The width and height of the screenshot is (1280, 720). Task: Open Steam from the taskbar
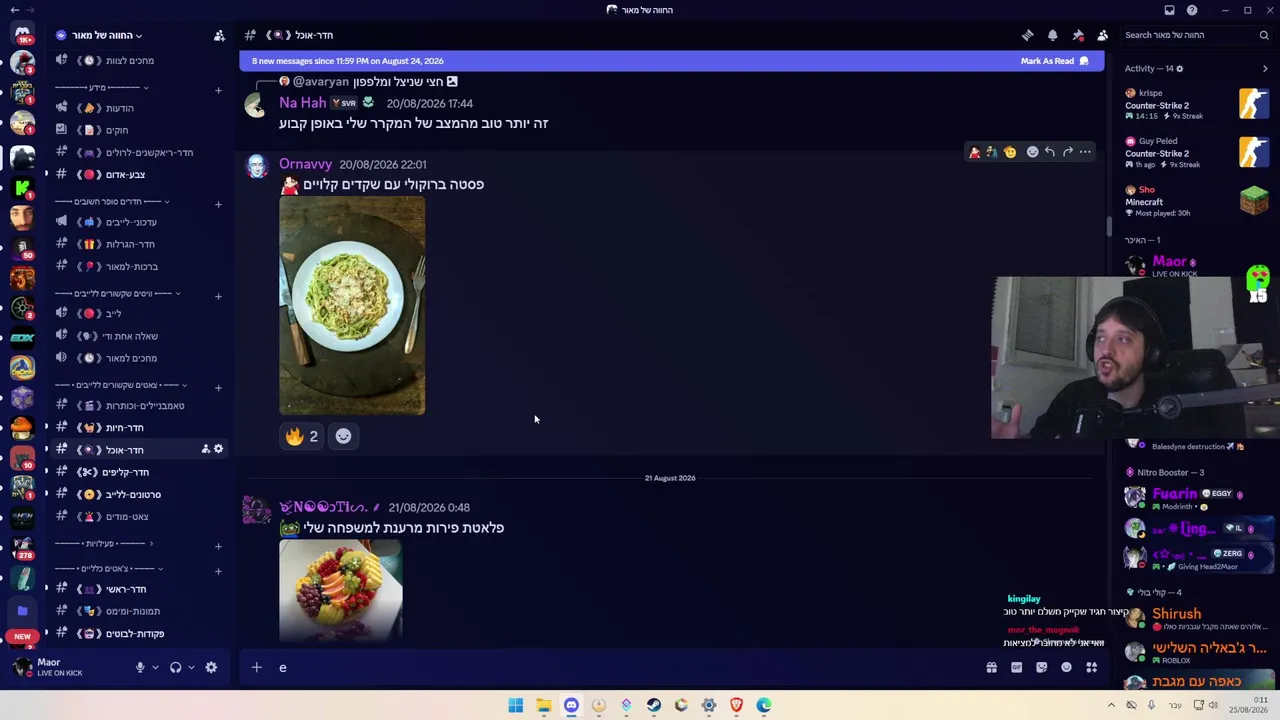tap(654, 705)
